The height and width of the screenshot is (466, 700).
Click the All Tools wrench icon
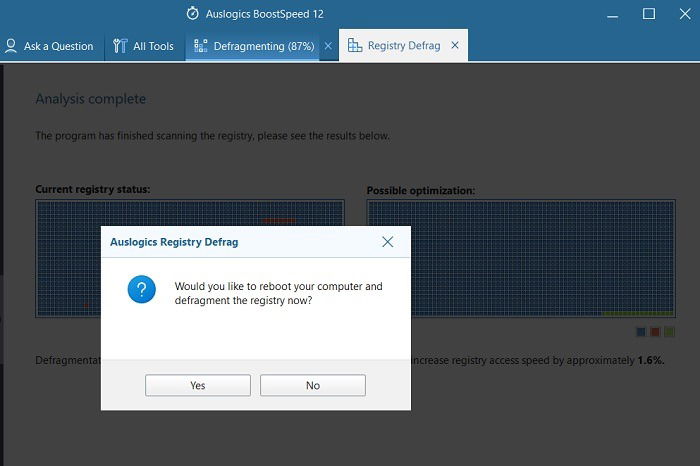click(120, 46)
